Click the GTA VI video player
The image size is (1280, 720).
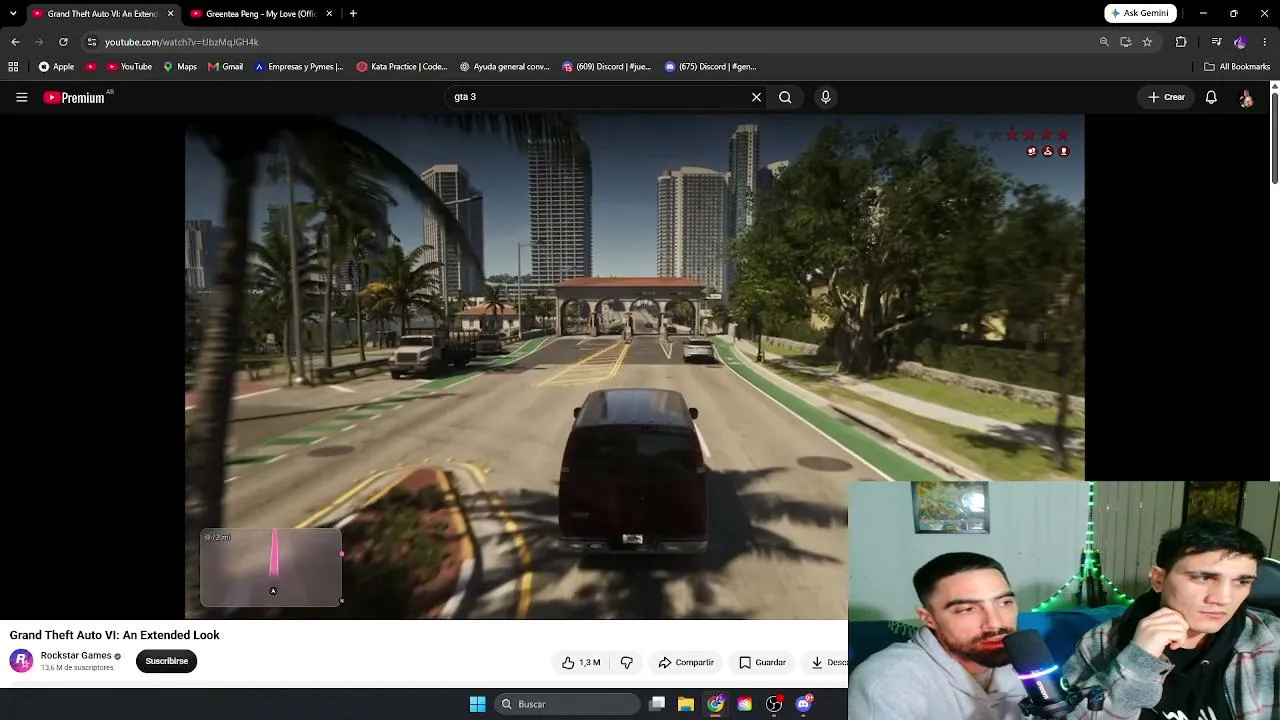[634, 367]
